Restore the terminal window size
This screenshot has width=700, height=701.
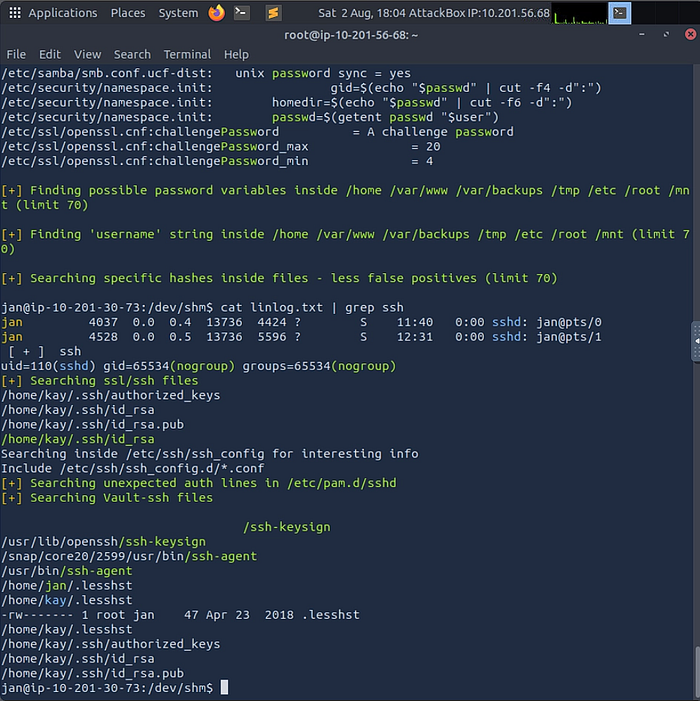[666, 34]
